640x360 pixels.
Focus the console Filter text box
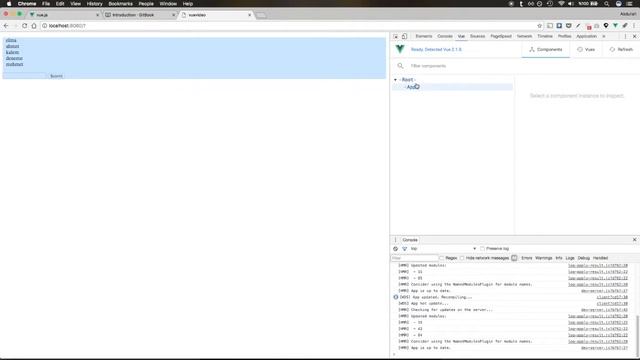414,258
